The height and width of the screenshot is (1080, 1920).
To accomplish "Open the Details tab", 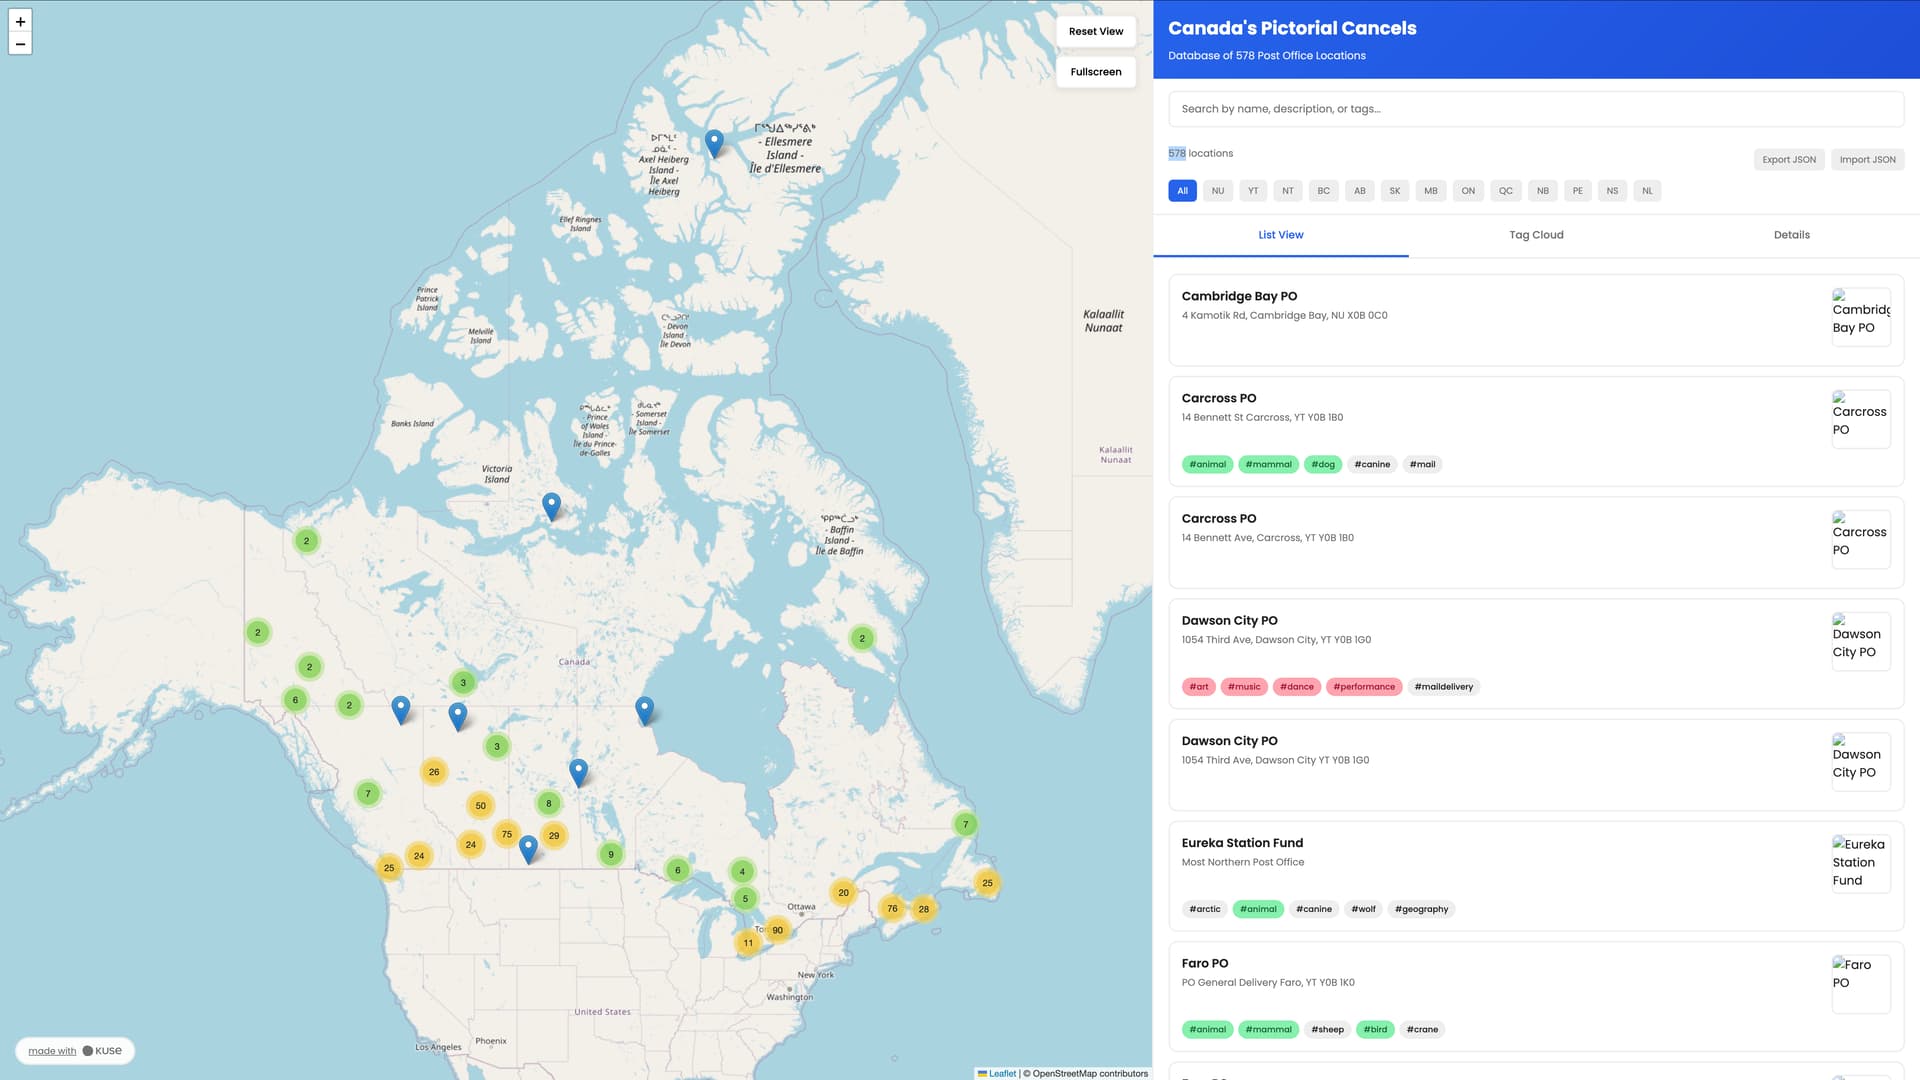I will point(1791,235).
